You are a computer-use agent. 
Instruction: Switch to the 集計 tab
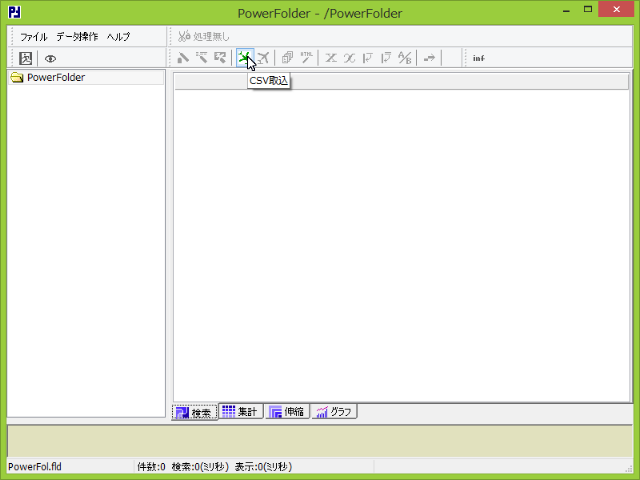240,411
